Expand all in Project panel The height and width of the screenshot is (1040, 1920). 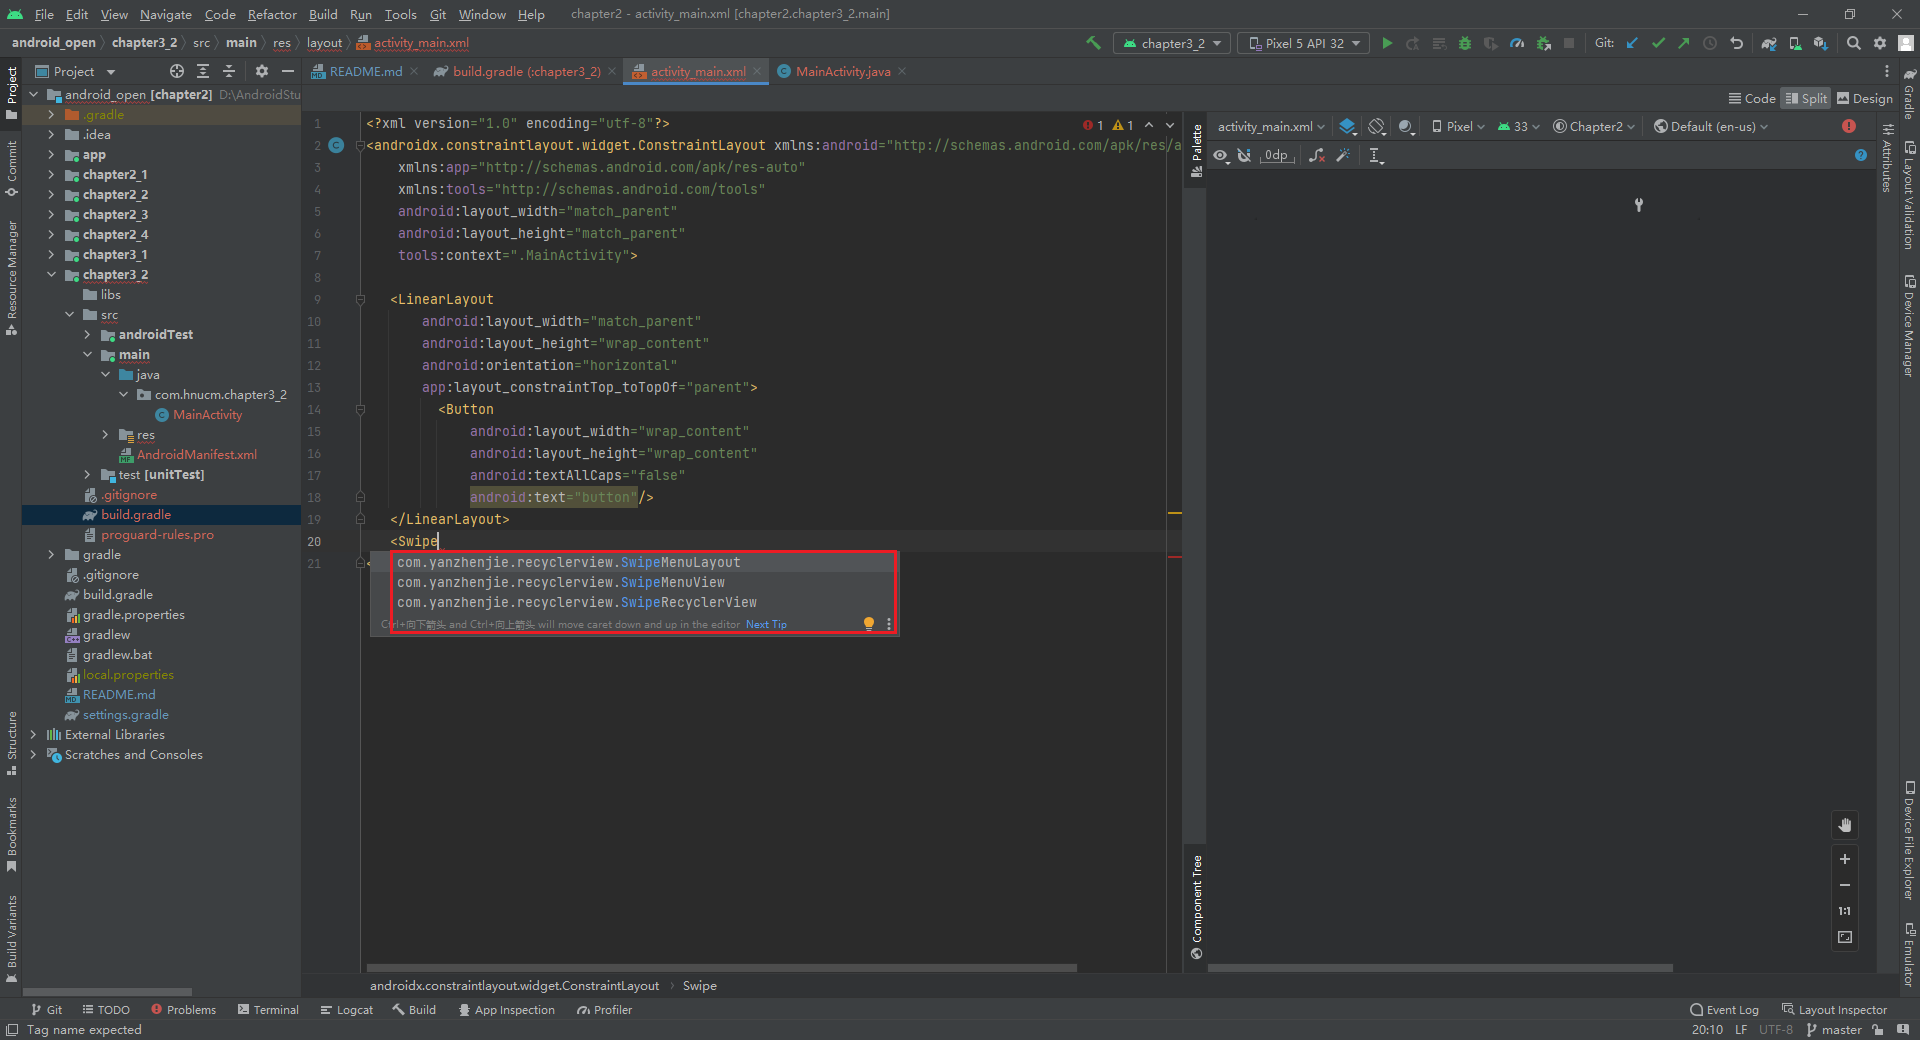coord(203,71)
